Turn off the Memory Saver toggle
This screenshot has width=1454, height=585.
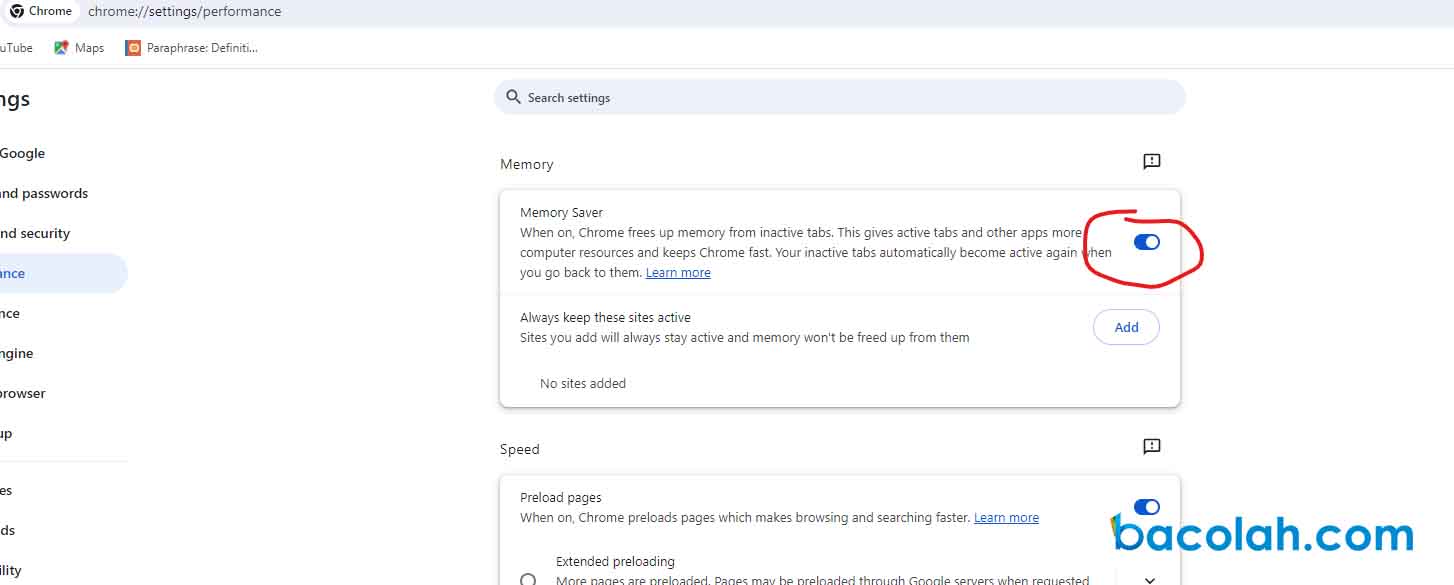(x=1146, y=242)
